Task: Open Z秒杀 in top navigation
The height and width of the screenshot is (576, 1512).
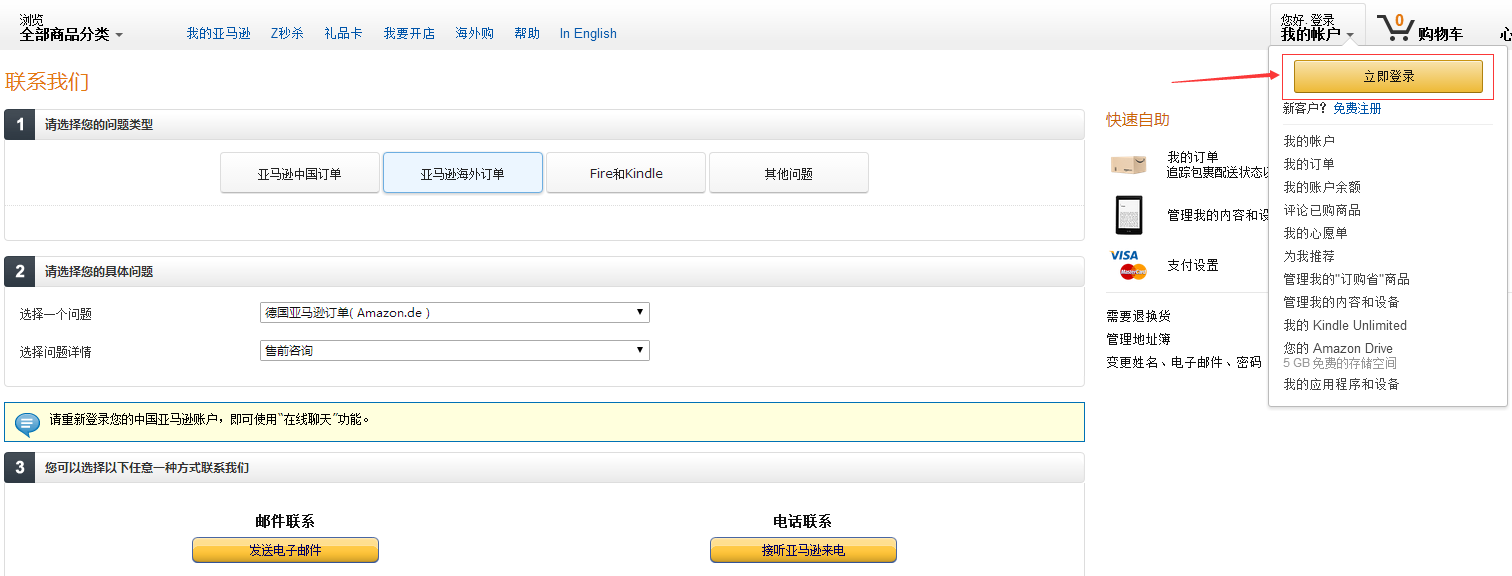Action: click(x=287, y=33)
